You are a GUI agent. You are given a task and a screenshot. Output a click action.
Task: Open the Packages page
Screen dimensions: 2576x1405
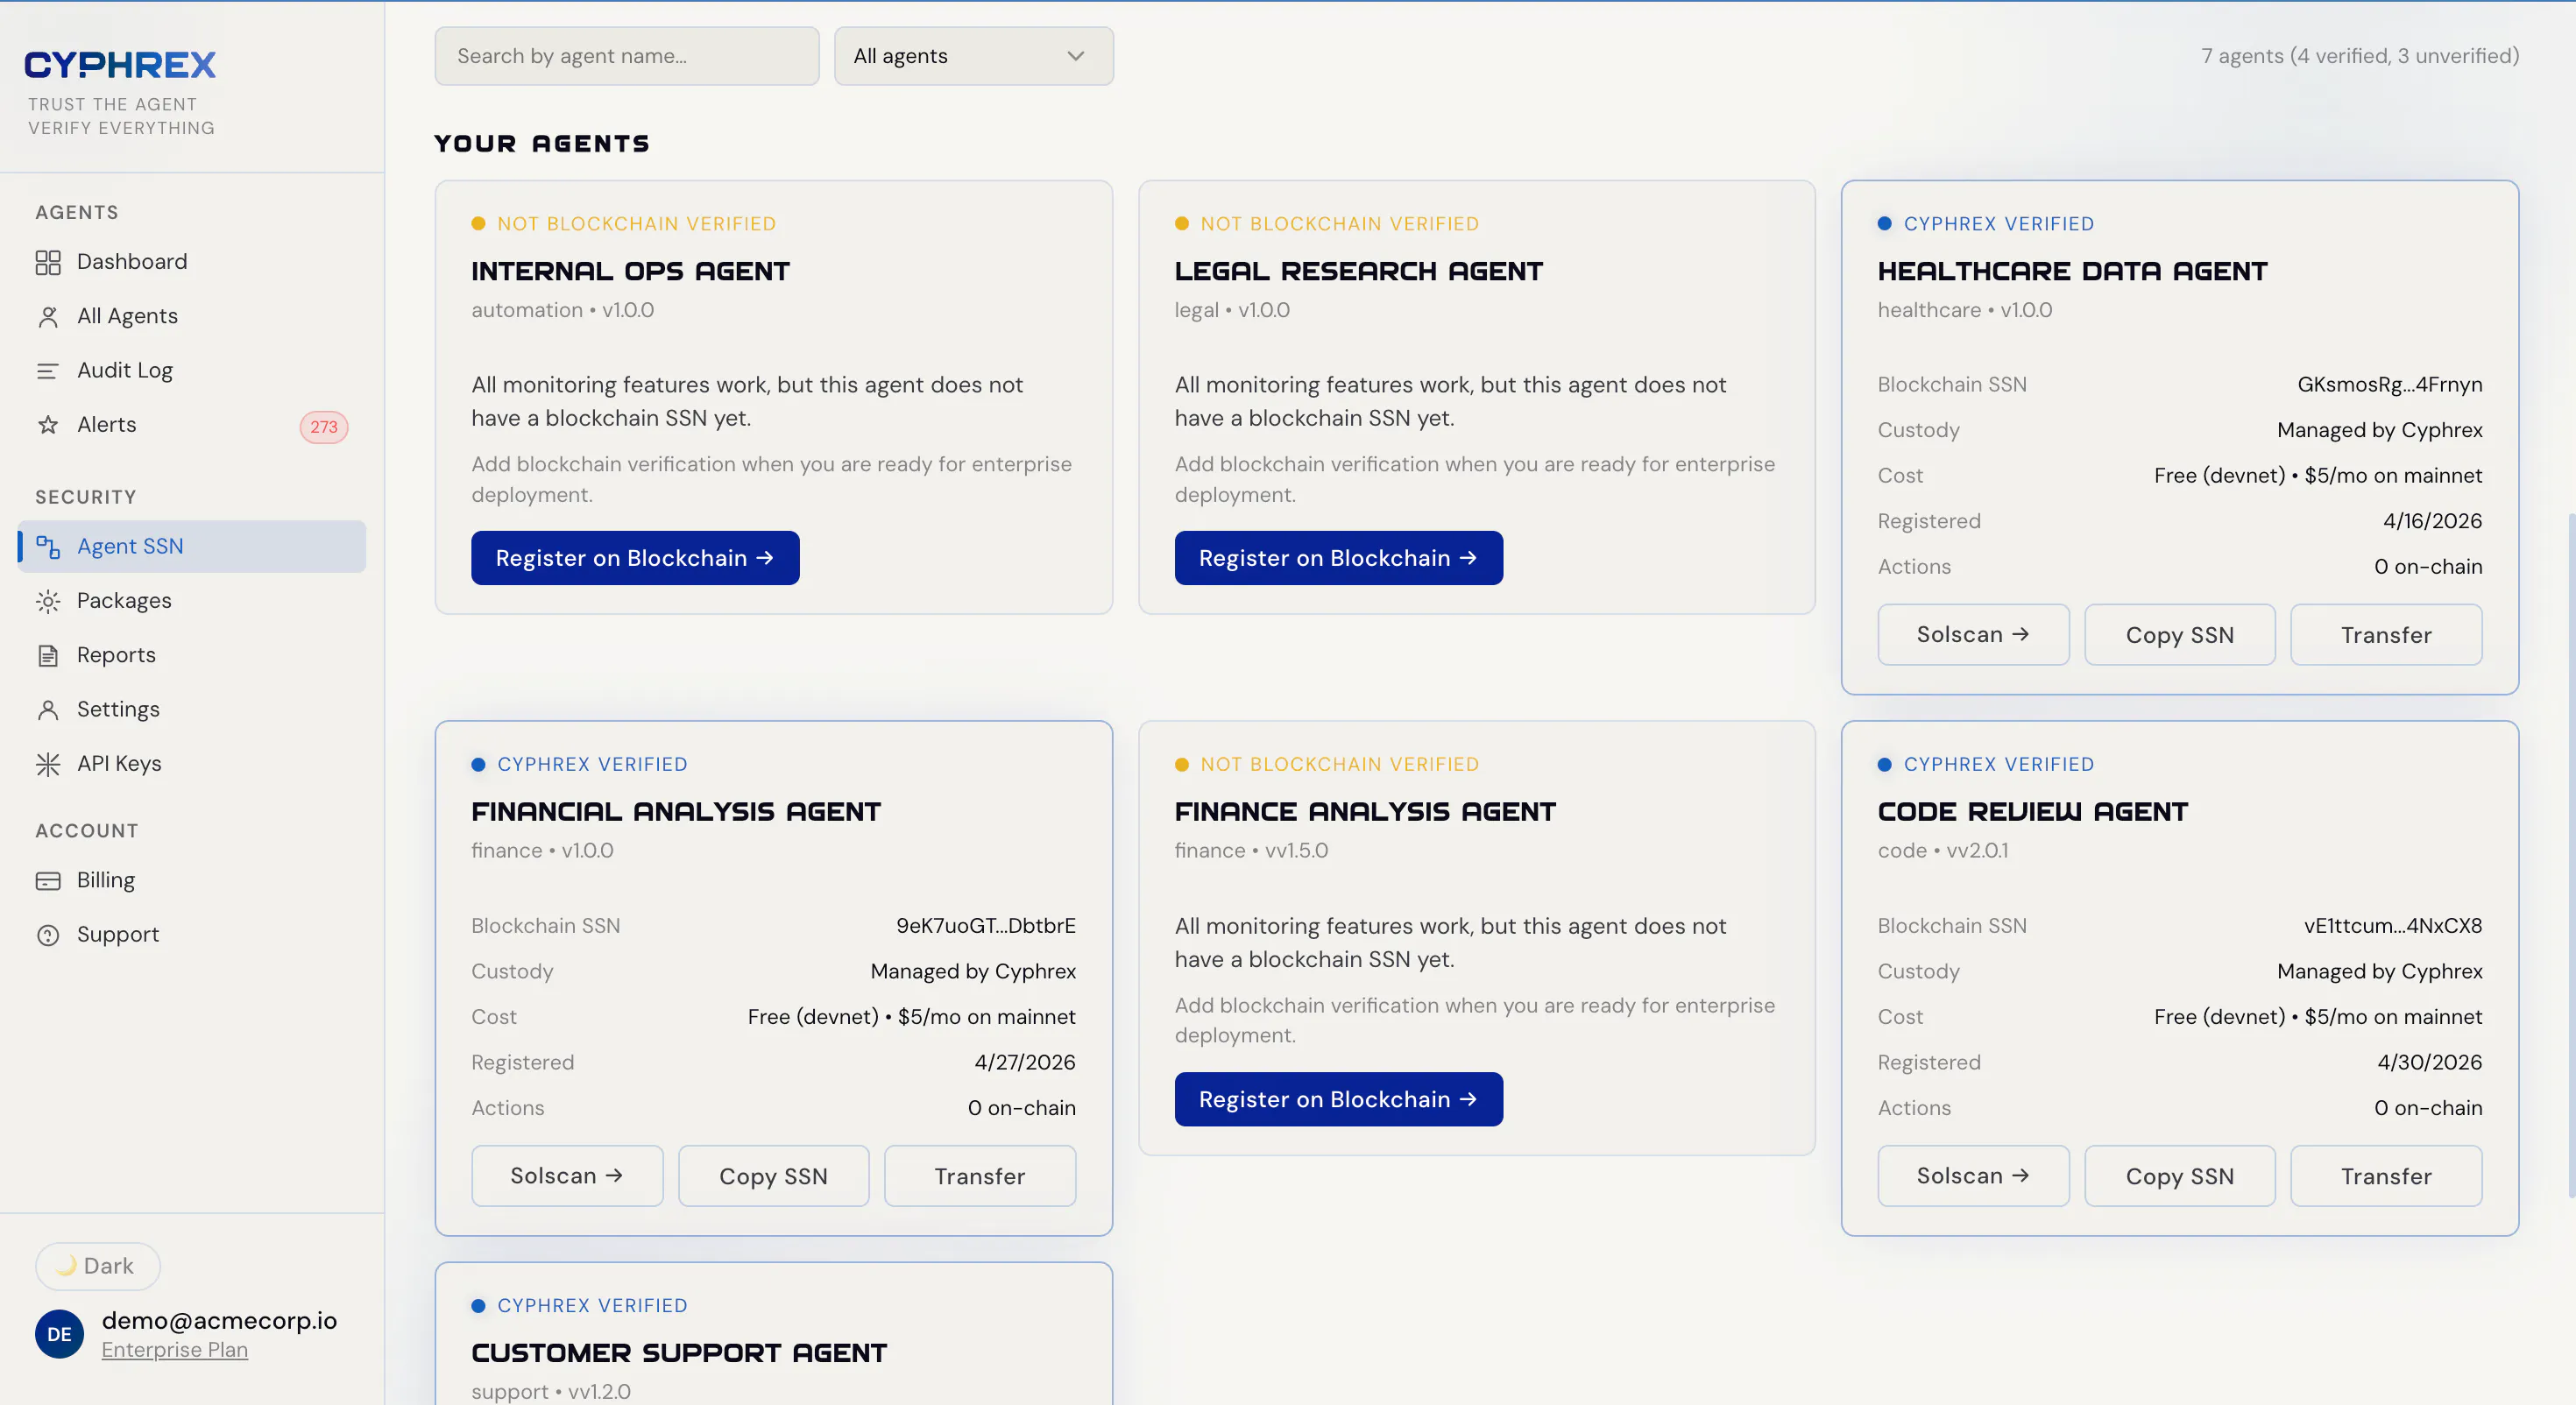pos(191,601)
